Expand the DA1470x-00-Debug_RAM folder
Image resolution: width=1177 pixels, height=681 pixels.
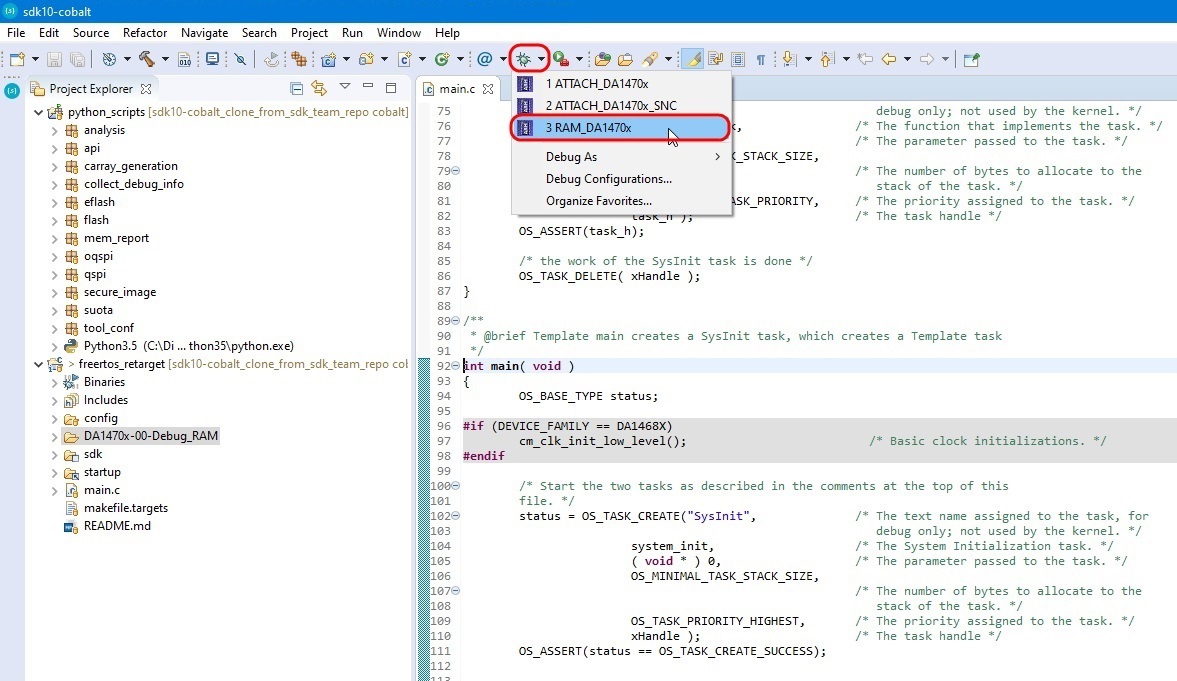click(54, 436)
